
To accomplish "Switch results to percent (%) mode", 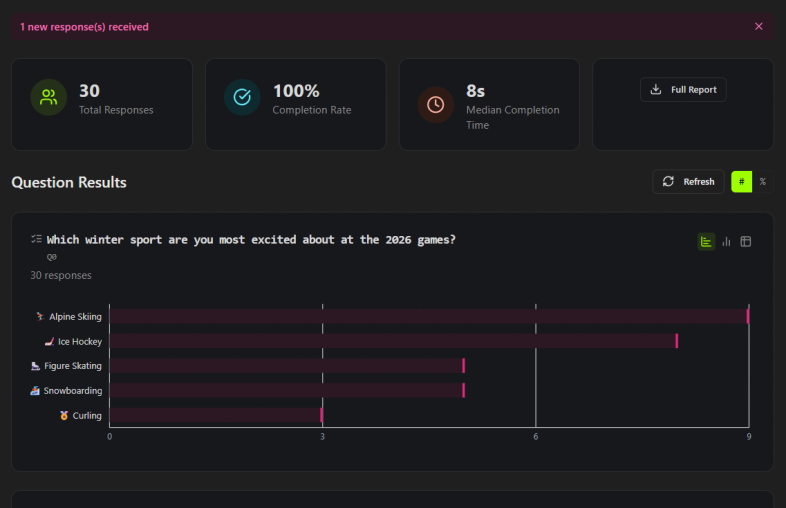I will coord(762,182).
